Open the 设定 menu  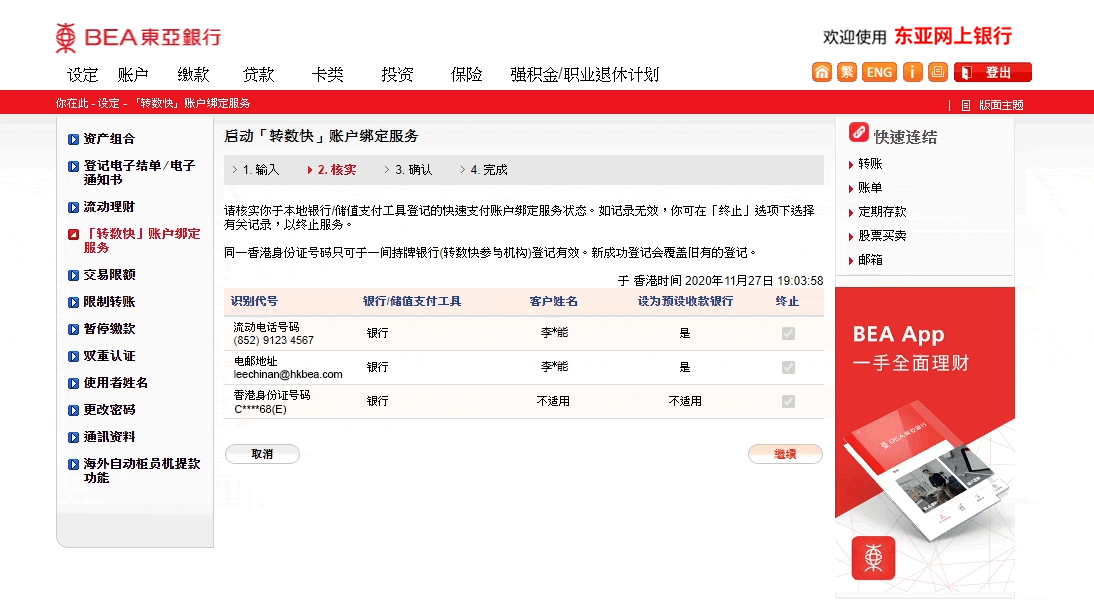coord(82,75)
